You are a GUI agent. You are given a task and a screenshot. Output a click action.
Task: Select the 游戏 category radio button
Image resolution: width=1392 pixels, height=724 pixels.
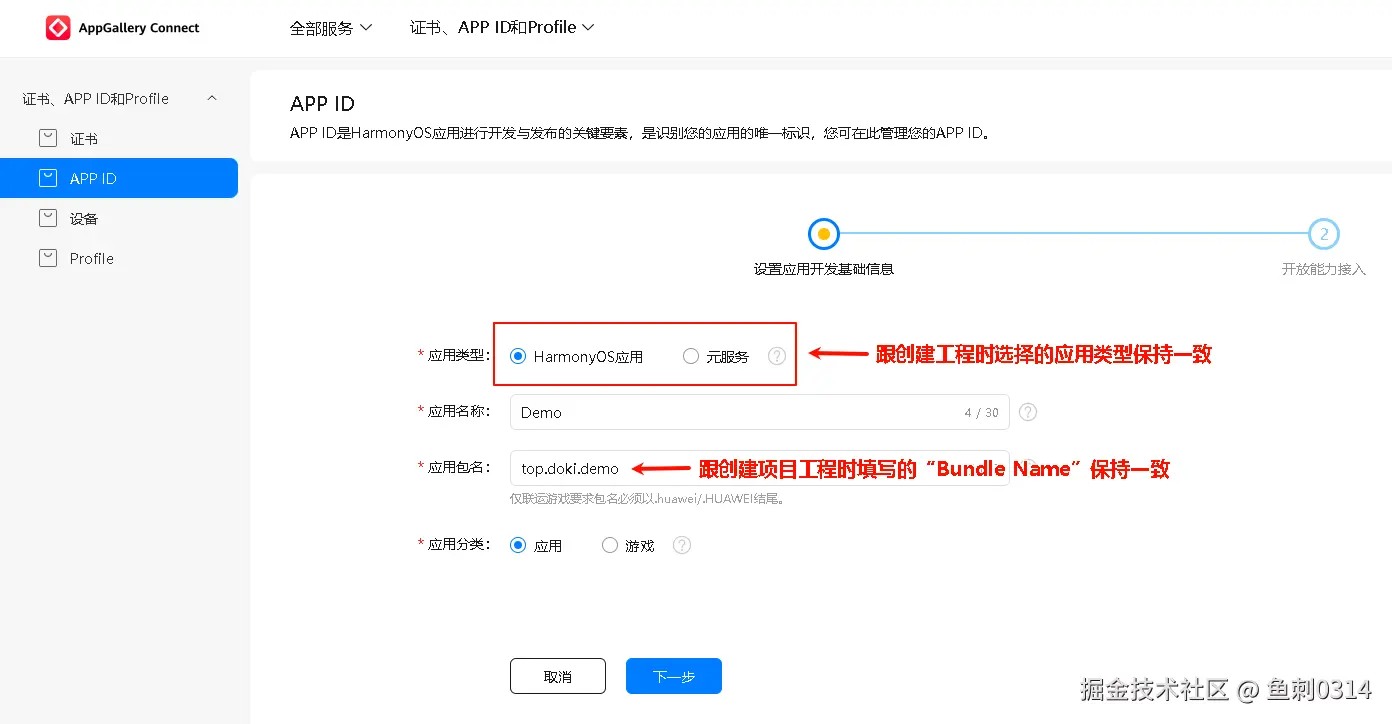[x=610, y=545]
